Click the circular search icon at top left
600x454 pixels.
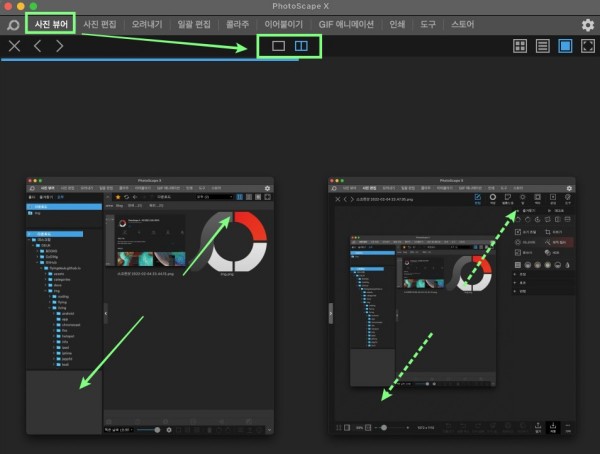pos(13,23)
